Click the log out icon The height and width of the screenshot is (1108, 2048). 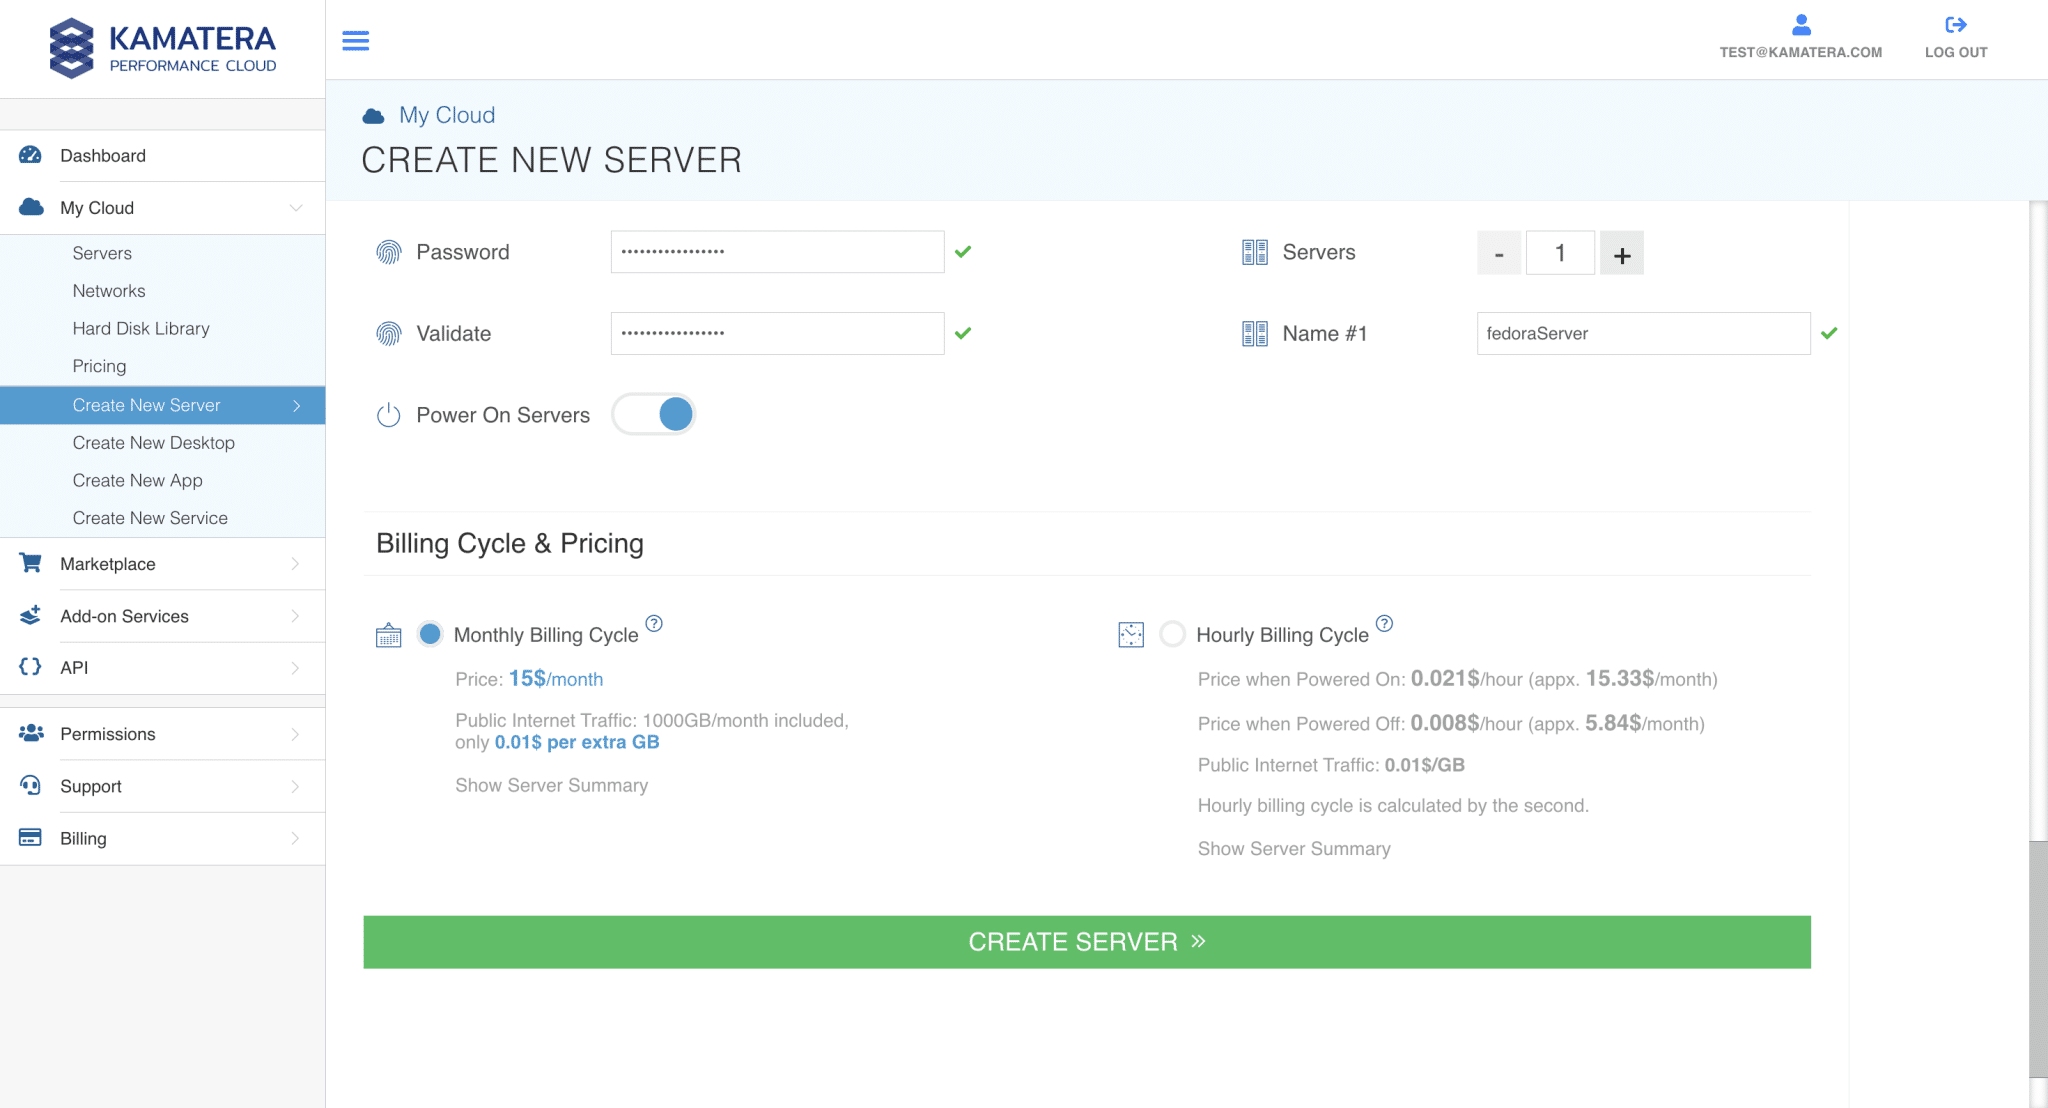click(x=1955, y=25)
